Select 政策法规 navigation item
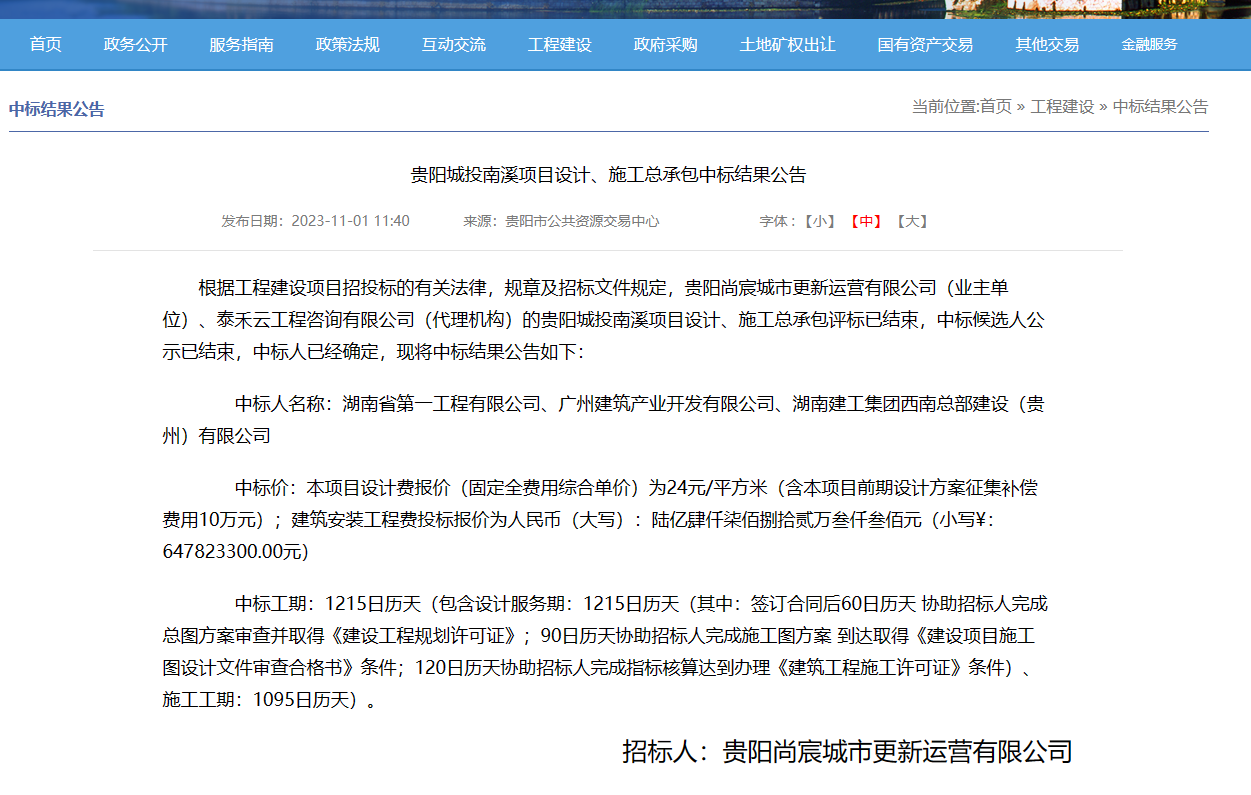 point(348,45)
